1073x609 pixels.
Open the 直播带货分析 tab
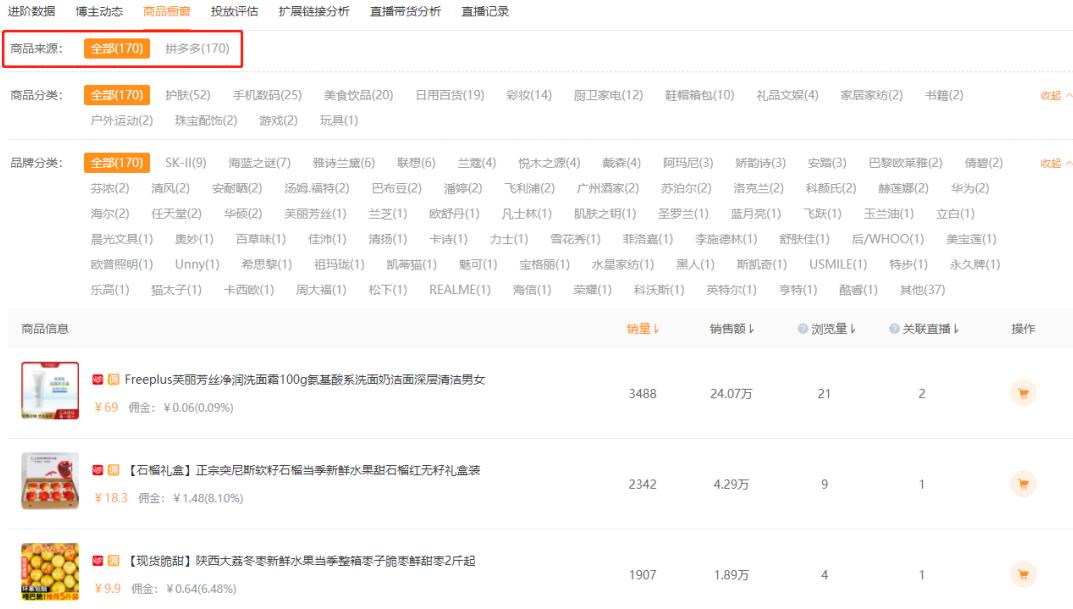[406, 11]
